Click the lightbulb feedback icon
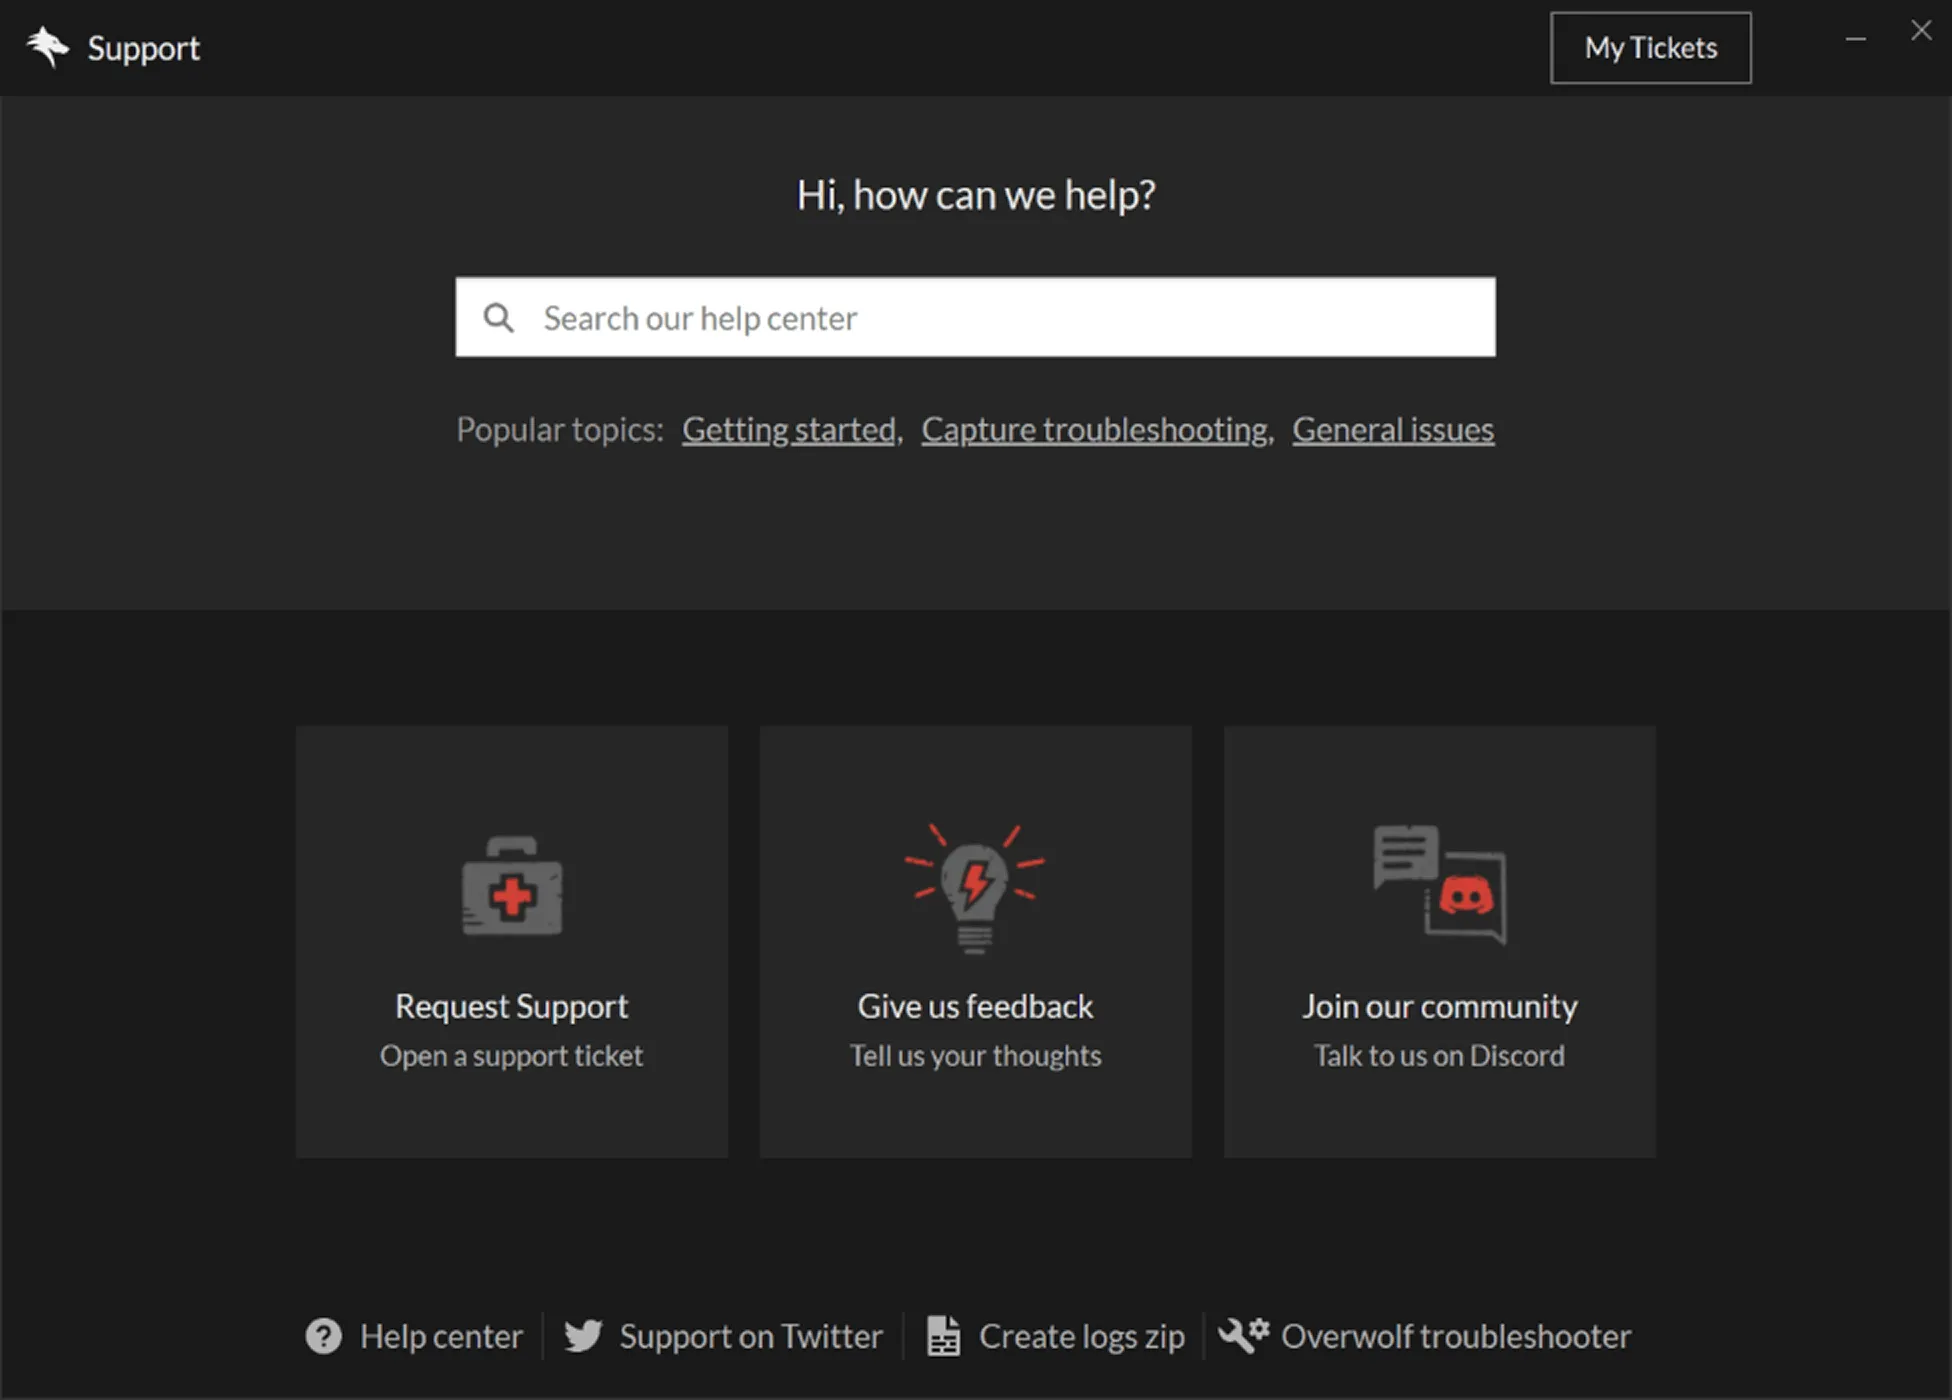The height and width of the screenshot is (1400, 1952). click(x=975, y=888)
